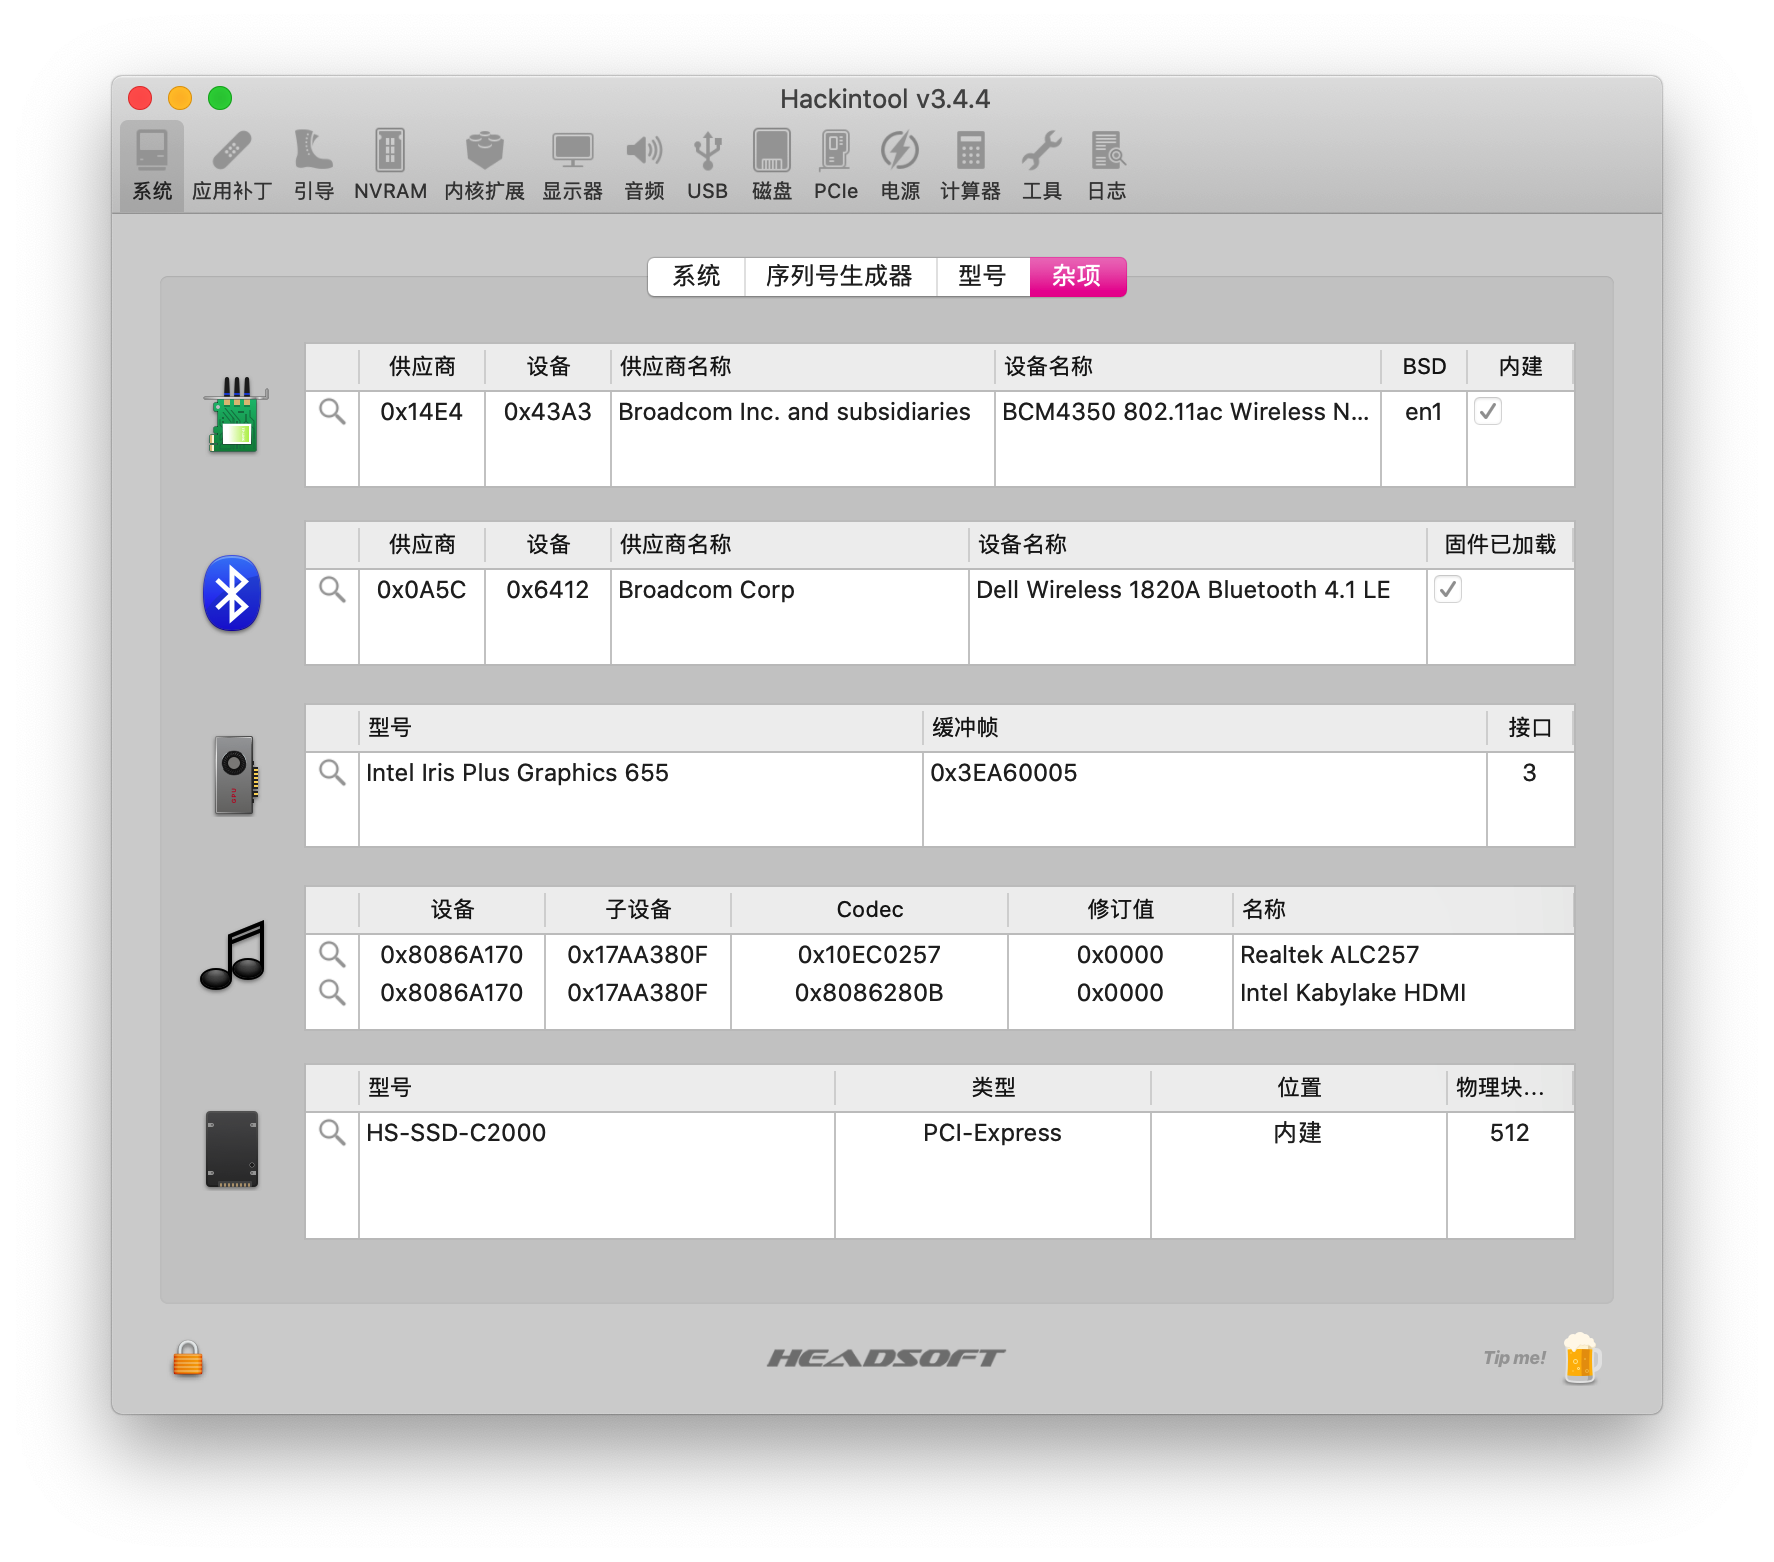Screen dimensions: 1774x1562
Task: Click magnifier icon next to Realtek ALC257 row
Action: click(x=332, y=954)
